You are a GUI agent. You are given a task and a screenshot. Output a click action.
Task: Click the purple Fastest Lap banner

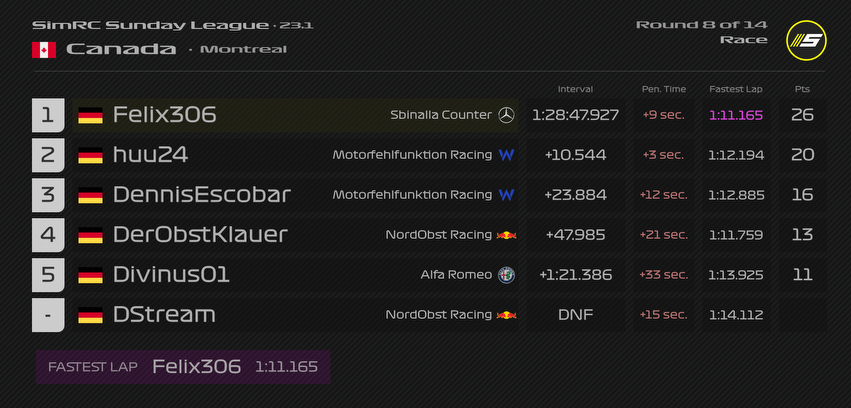(x=183, y=367)
